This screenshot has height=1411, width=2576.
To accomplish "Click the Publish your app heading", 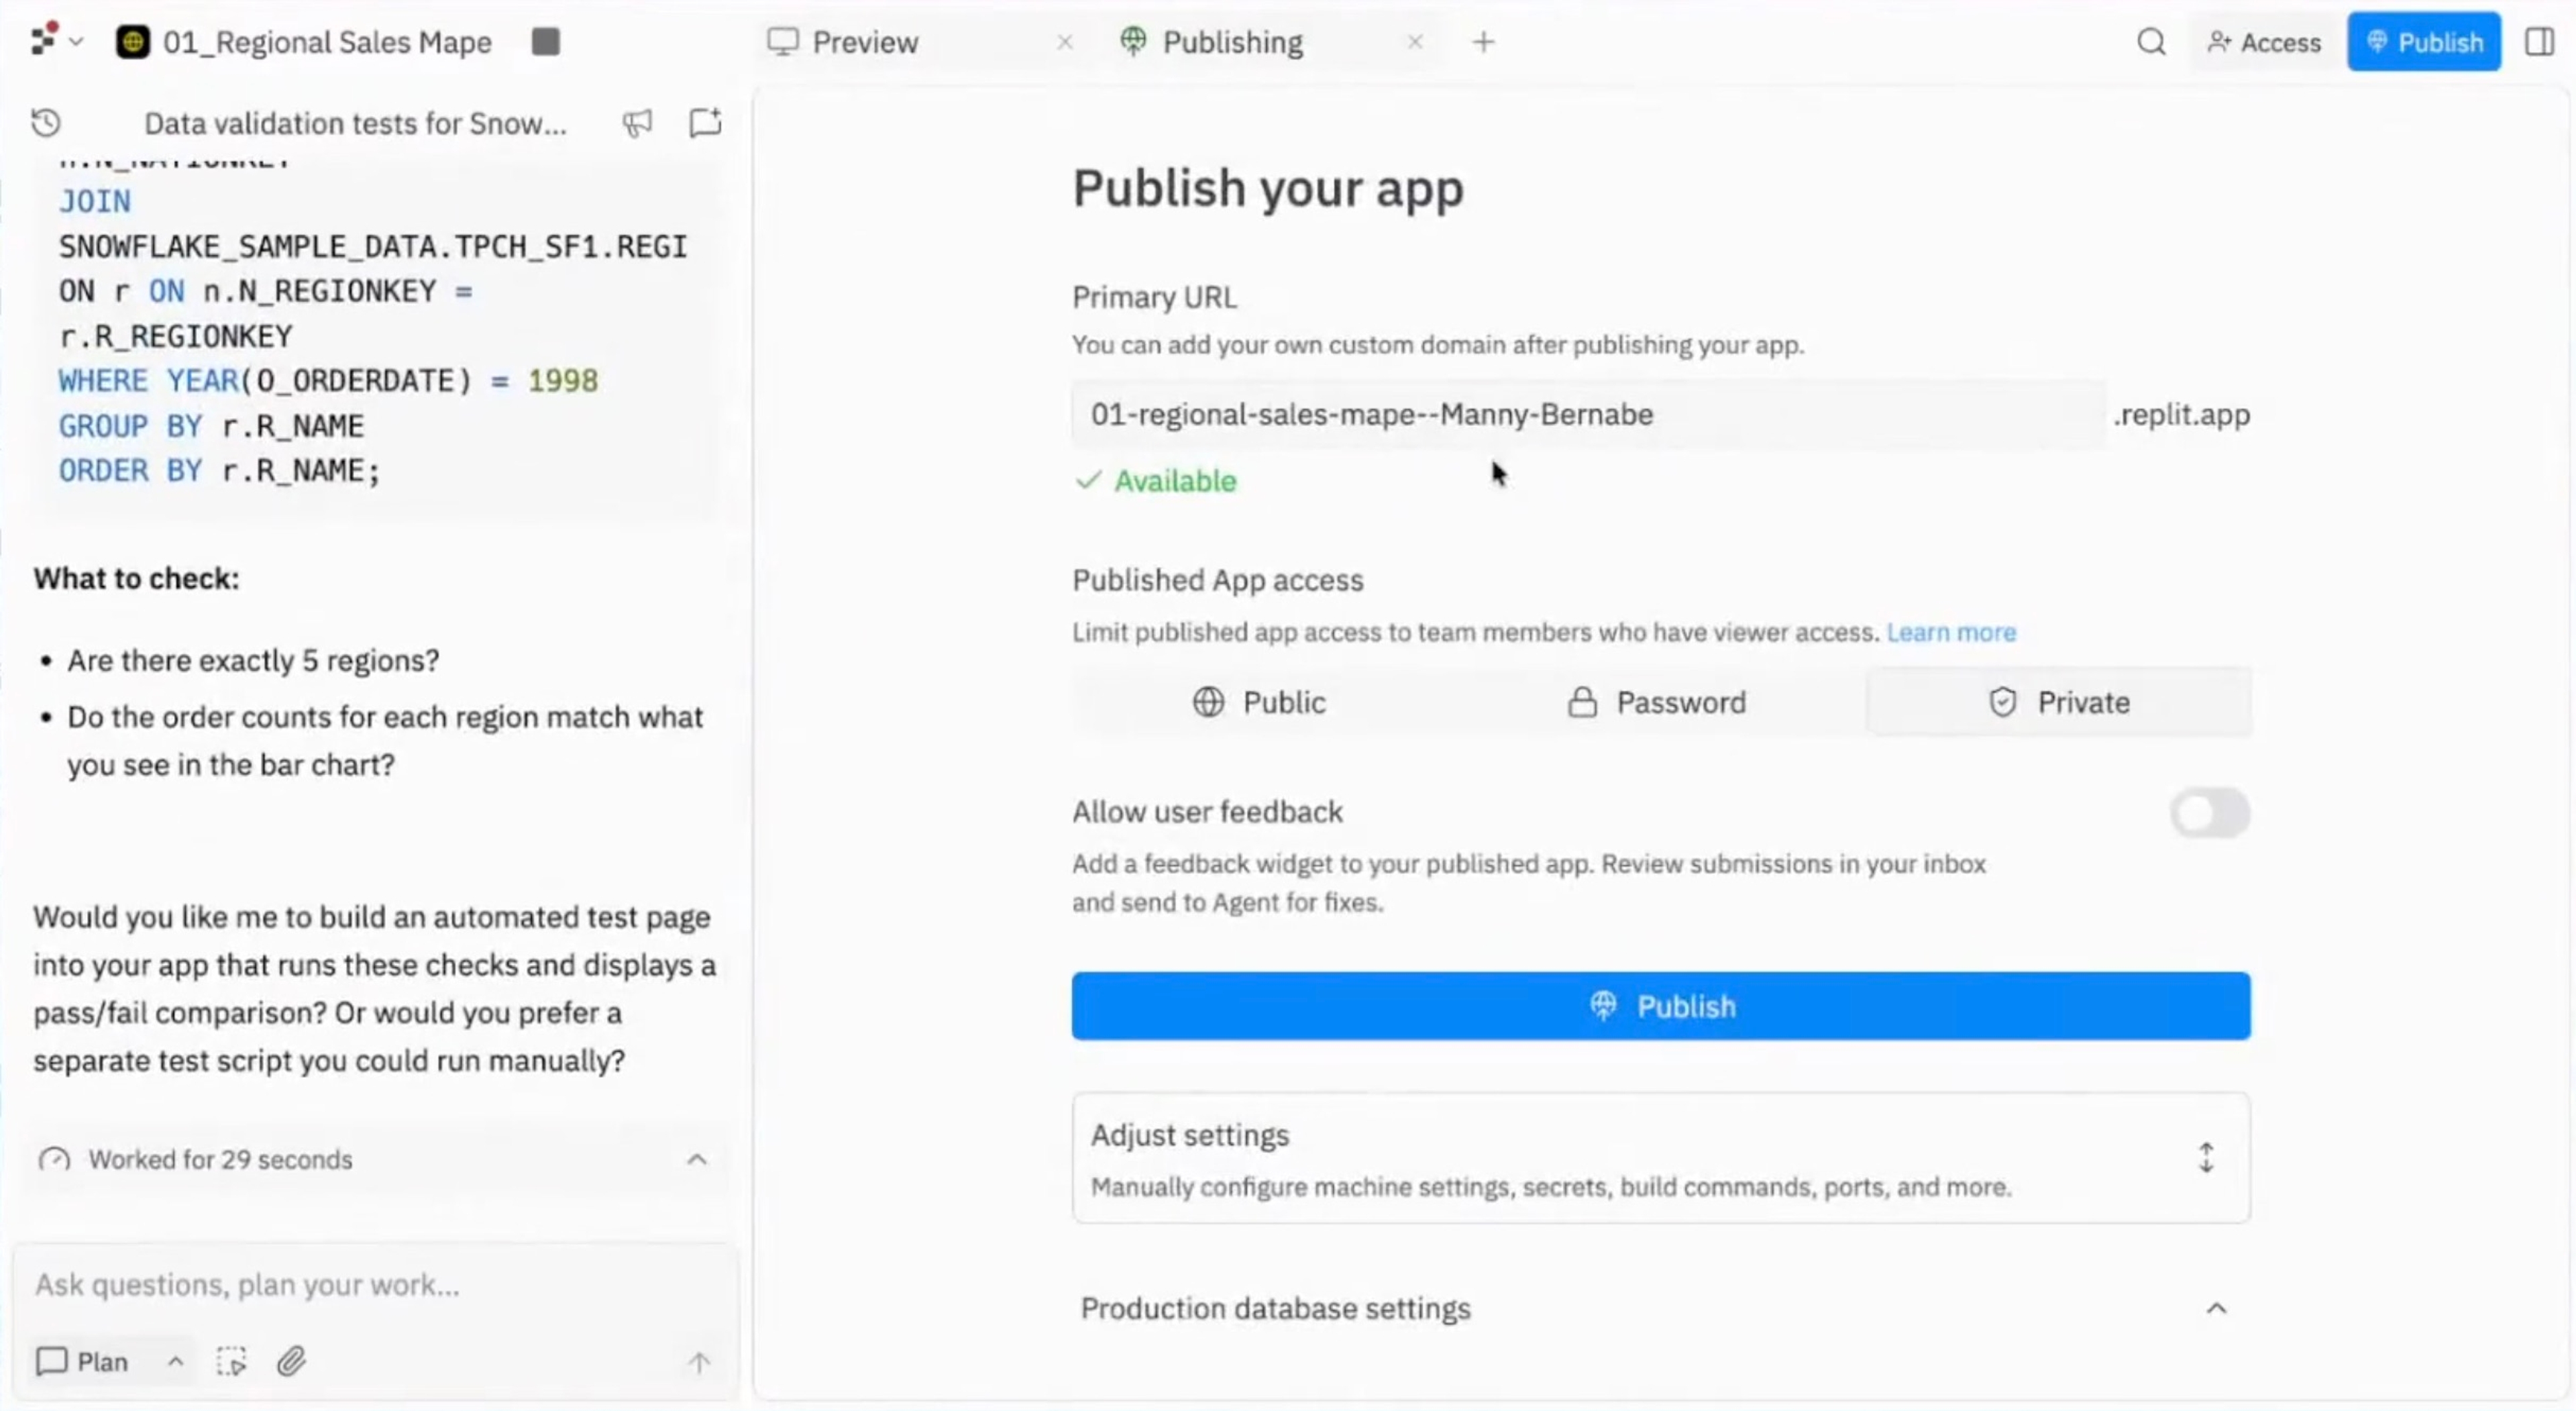I will 1268,188.
